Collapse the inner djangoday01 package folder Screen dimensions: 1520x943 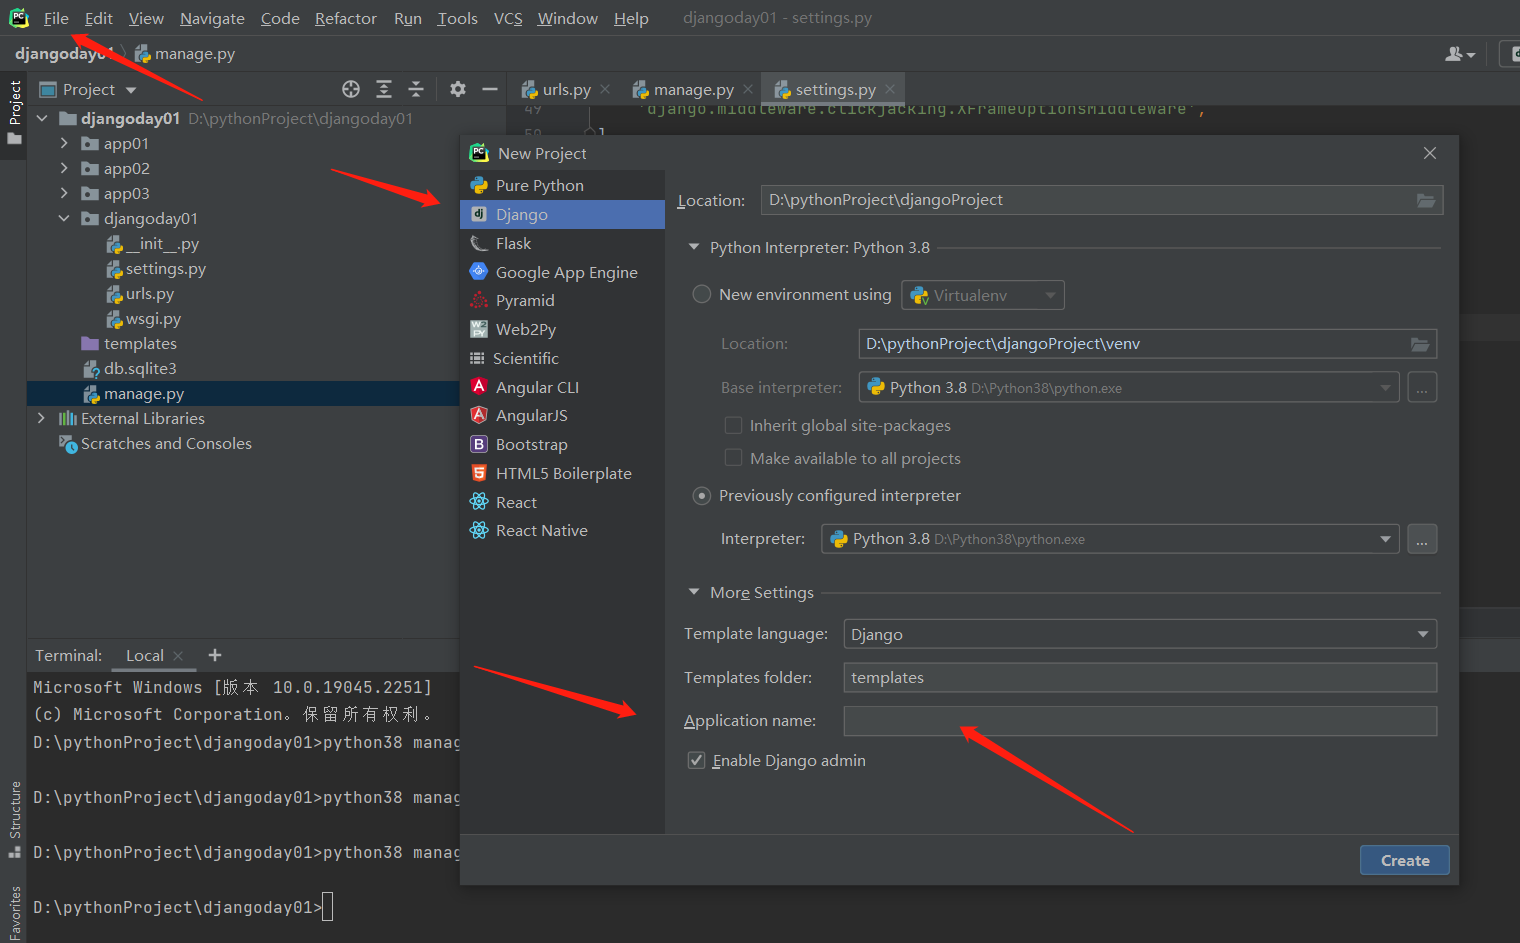[65, 219]
